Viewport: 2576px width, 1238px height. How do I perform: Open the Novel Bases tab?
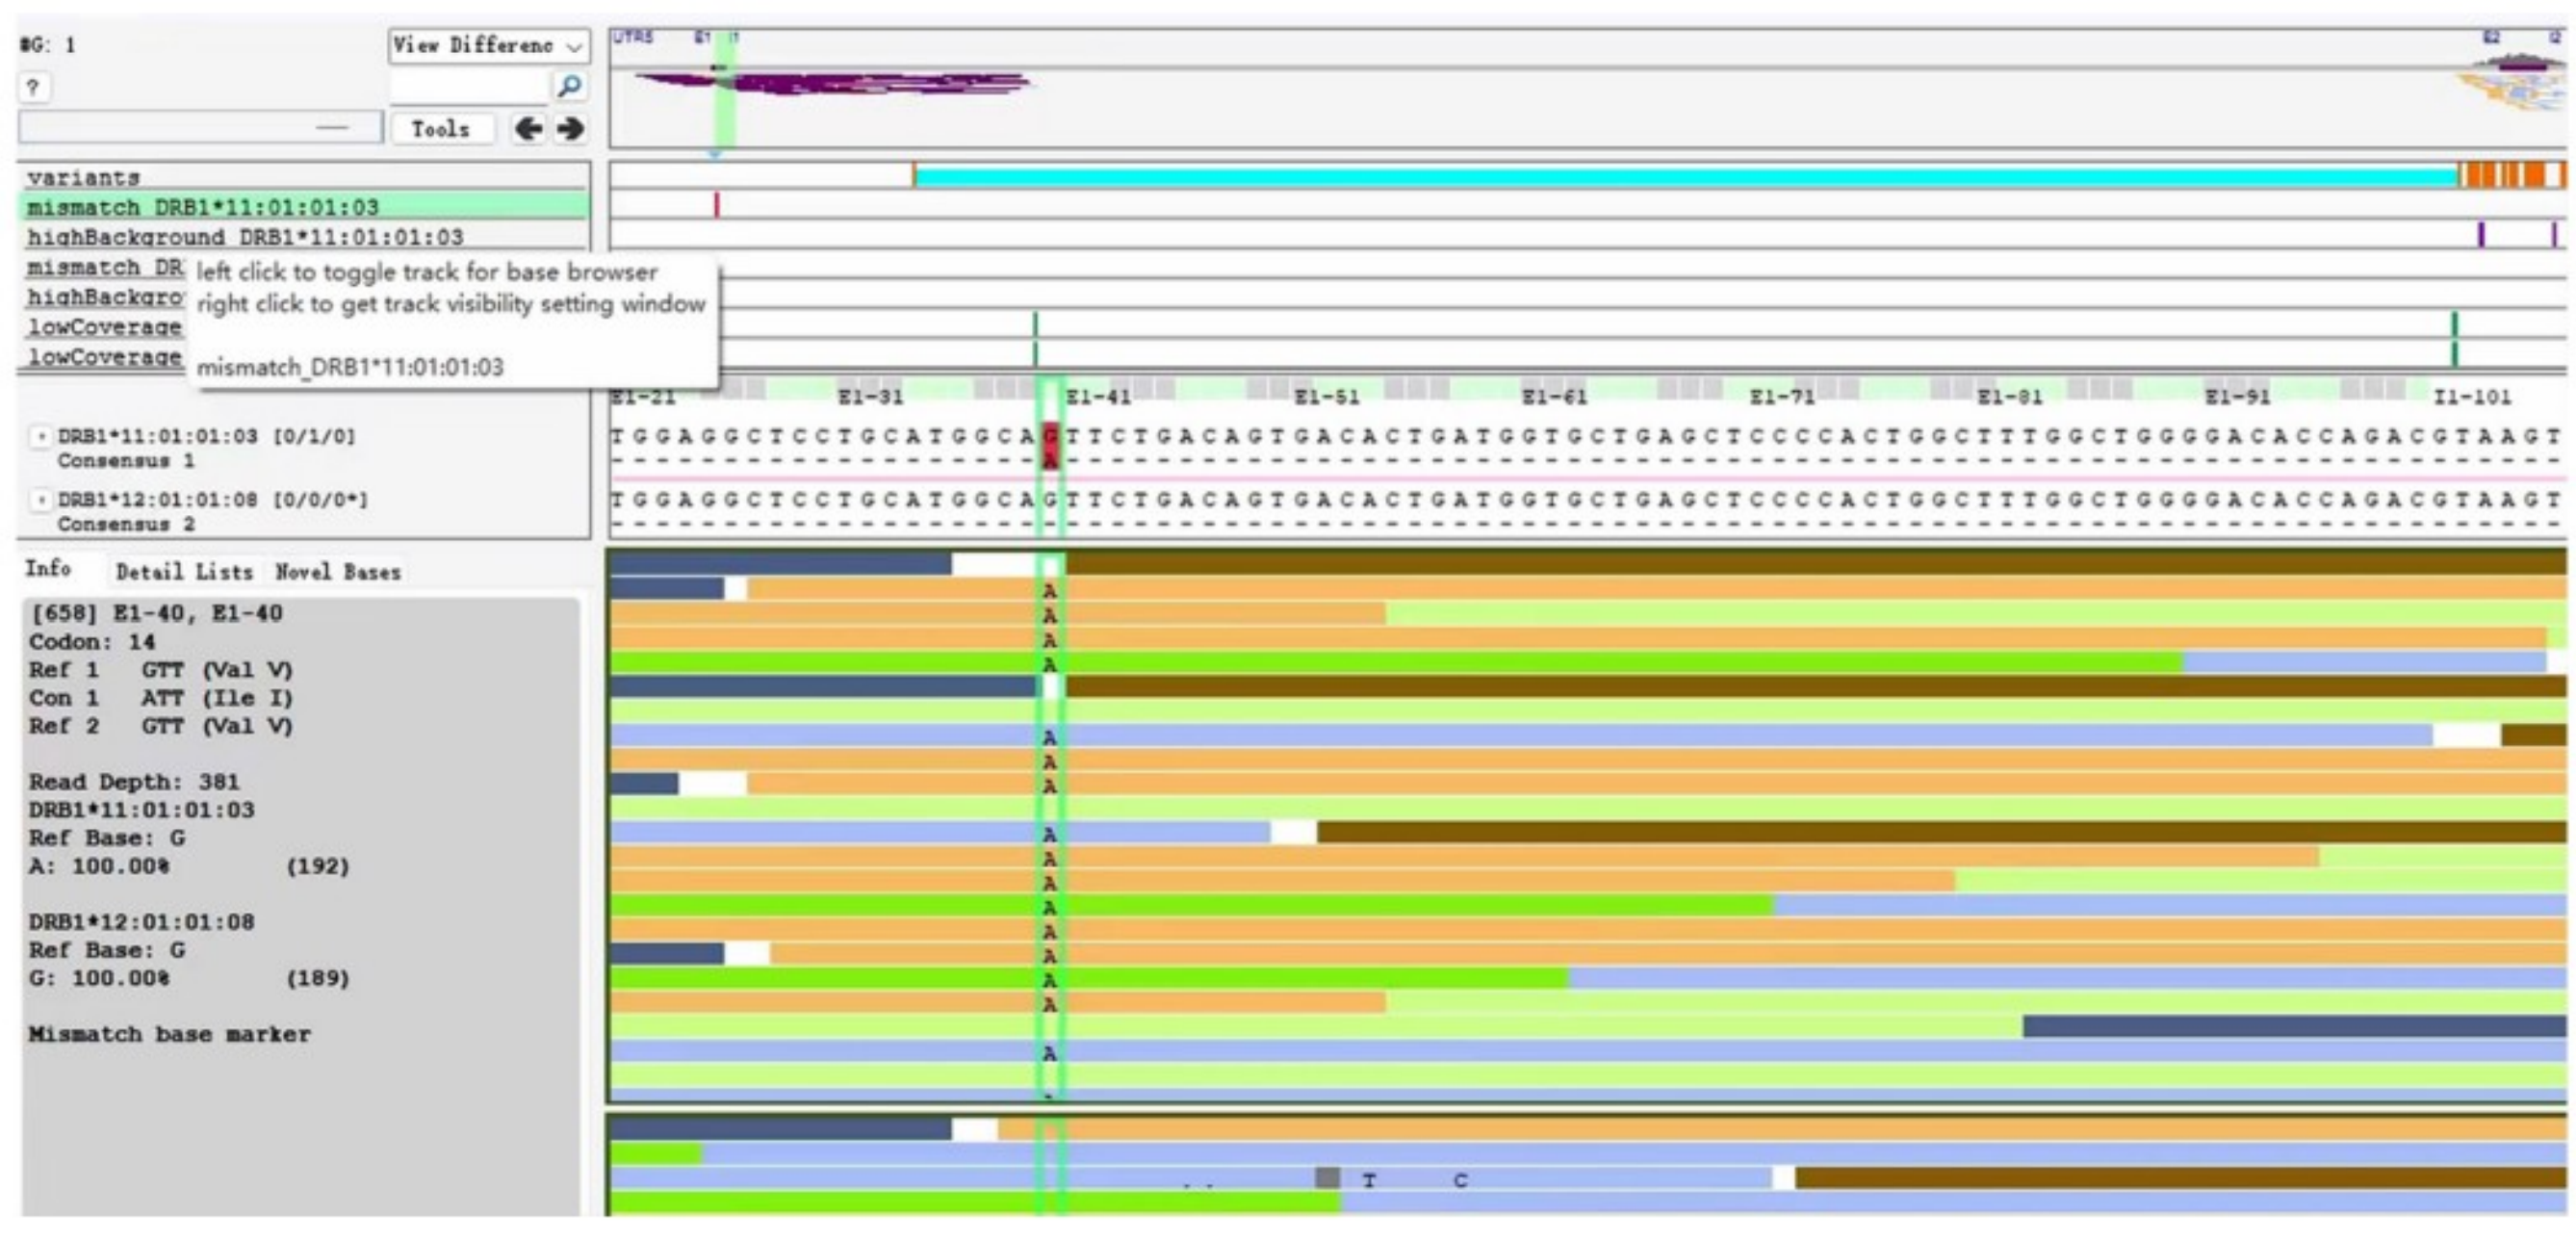338,572
